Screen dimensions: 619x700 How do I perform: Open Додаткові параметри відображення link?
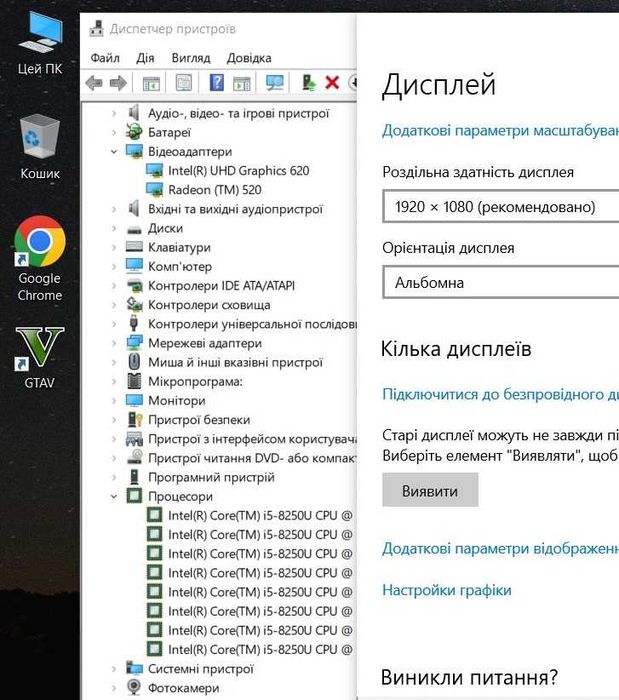[500, 548]
